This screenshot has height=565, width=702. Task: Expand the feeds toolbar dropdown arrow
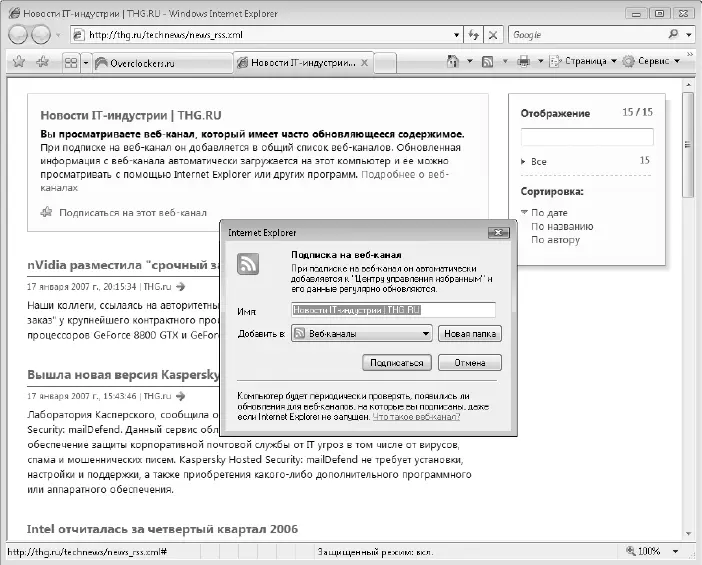(x=505, y=61)
